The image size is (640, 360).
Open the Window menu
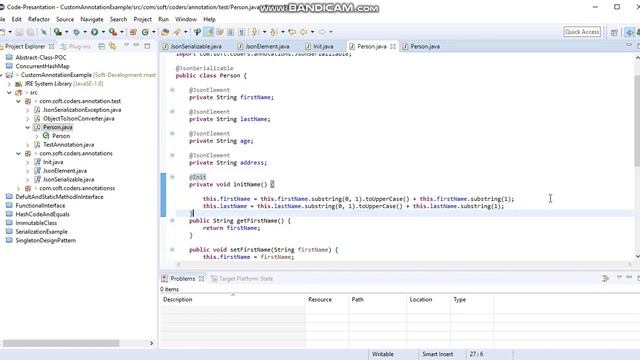pyautogui.click(x=186, y=19)
